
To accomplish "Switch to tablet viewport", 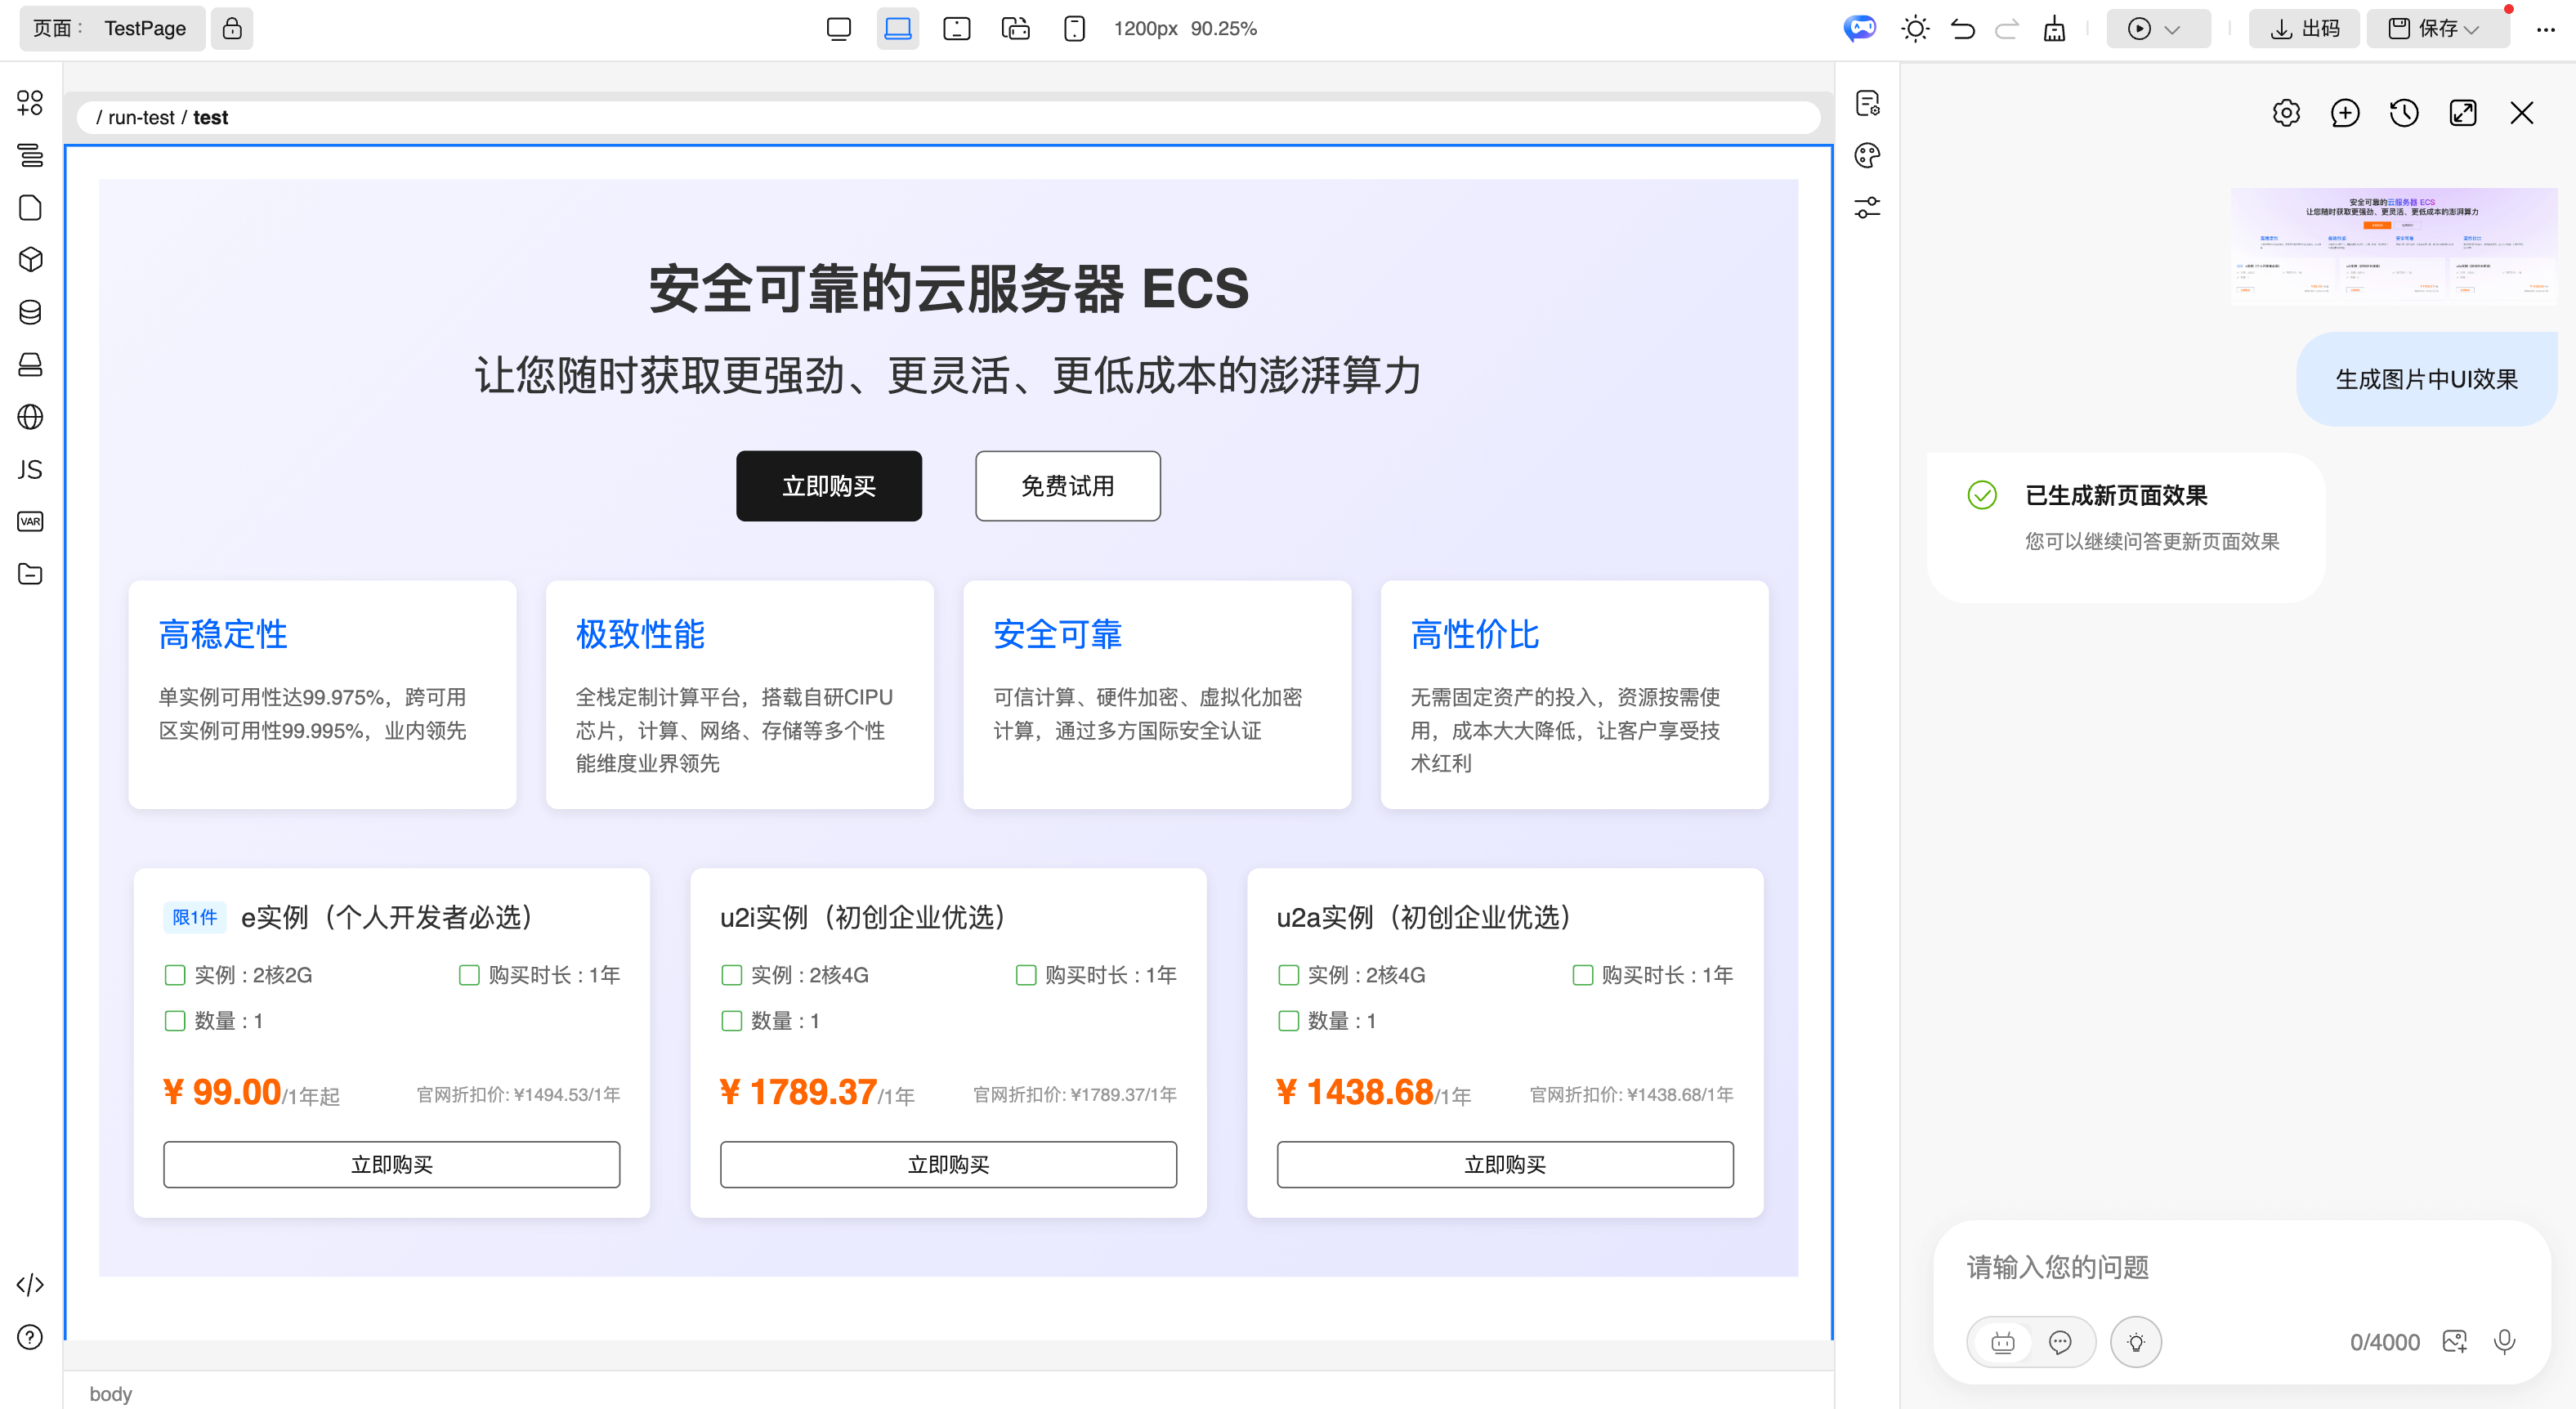I will pos(957,28).
